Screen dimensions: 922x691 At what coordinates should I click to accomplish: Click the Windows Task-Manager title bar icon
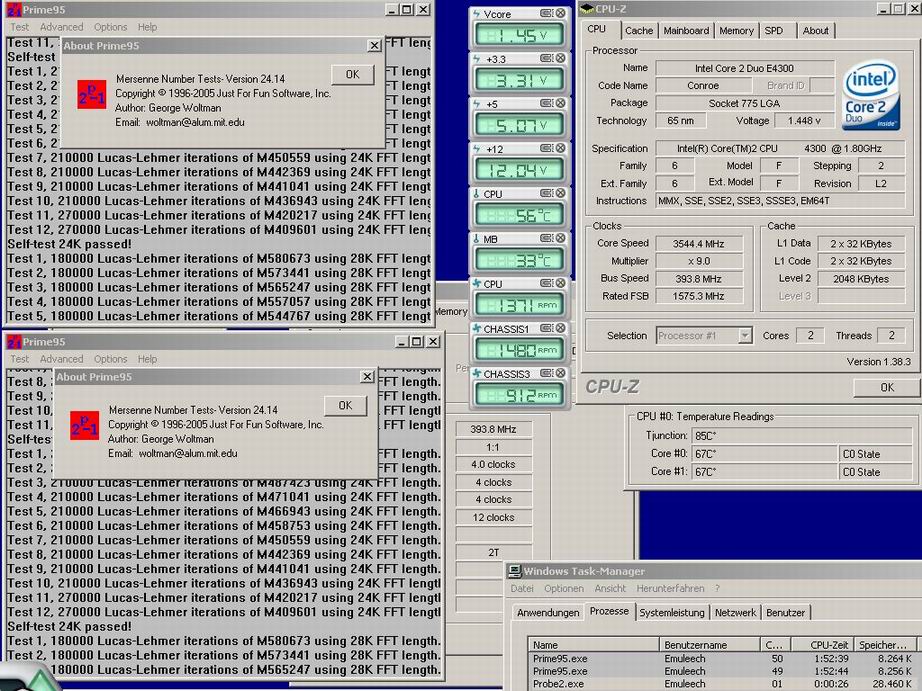click(515, 571)
